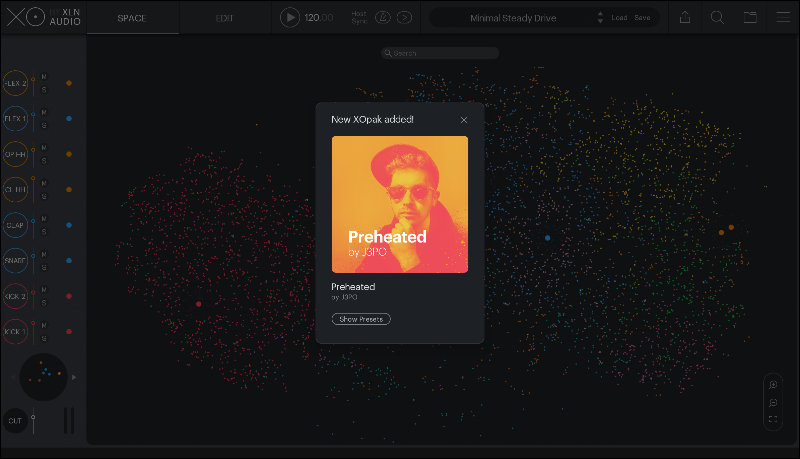The image size is (800, 459).
Task: Mute the CL HH channel
Action: click(x=44, y=183)
